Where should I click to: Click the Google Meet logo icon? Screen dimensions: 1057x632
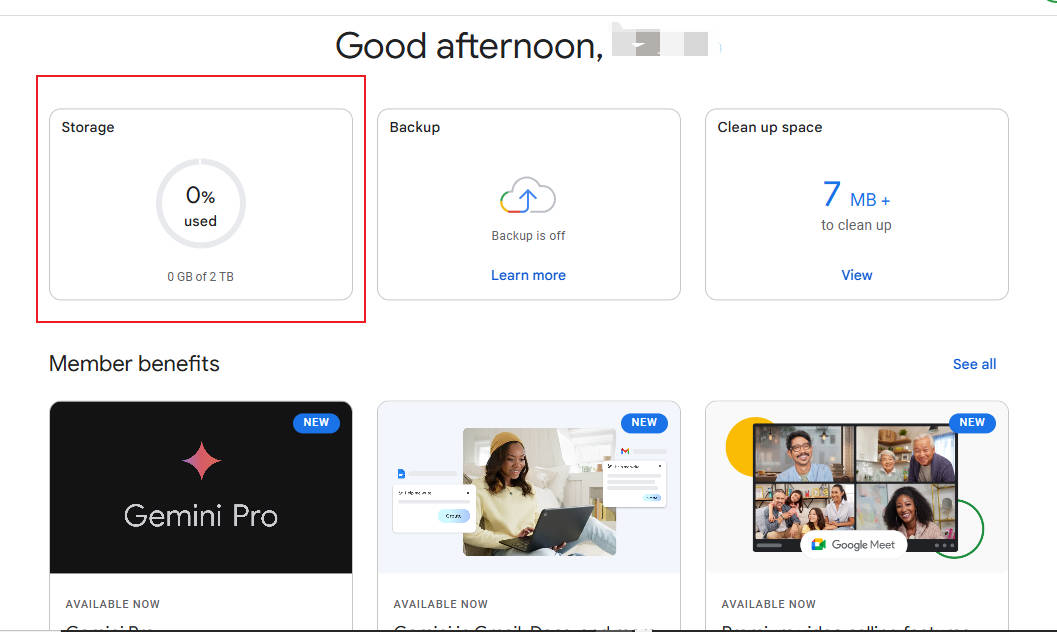click(819, 545)
